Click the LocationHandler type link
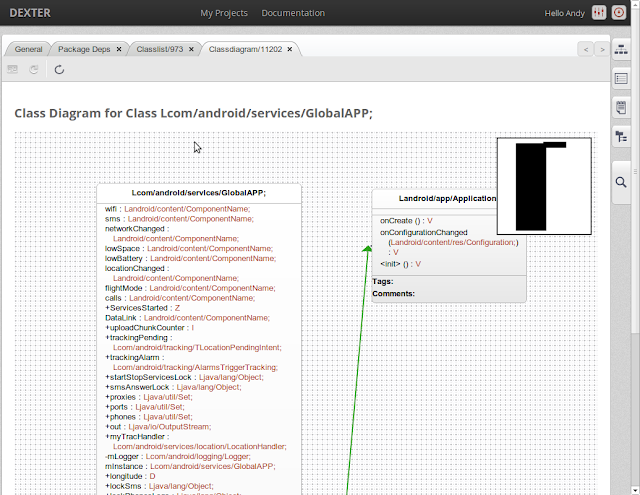This screenshot has height=495, width=640. tap(200, 446)
